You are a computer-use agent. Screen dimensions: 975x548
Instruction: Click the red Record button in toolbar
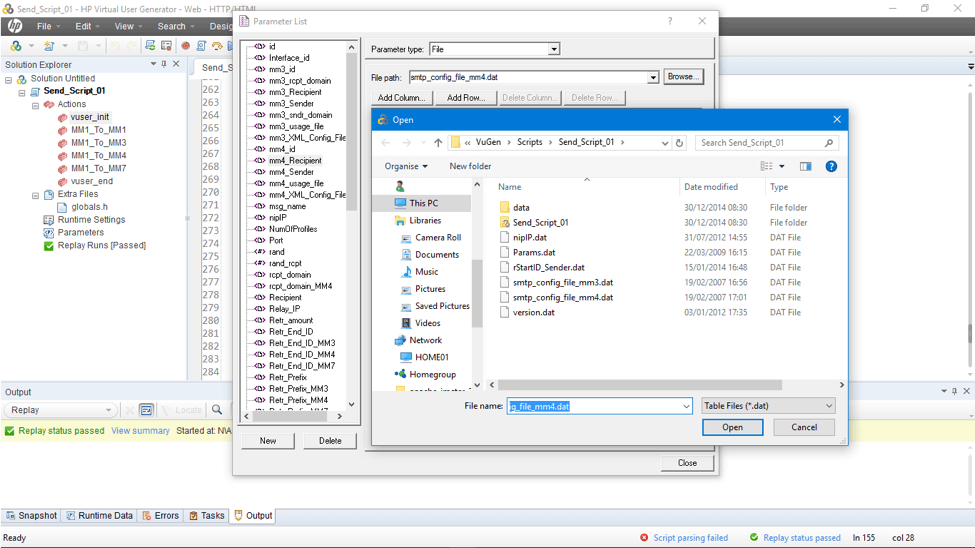pyautogui.click(x=185, y=46)
